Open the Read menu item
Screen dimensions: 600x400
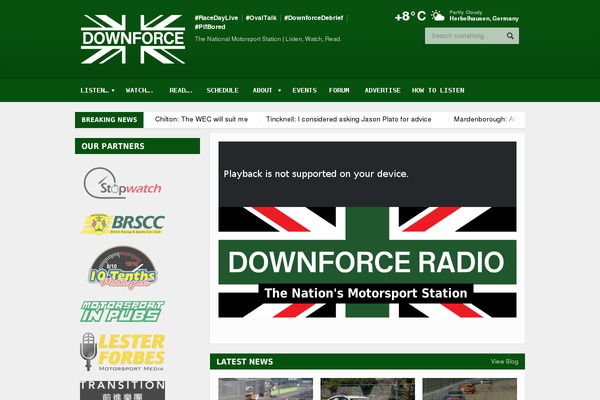[x=181, y=90]
